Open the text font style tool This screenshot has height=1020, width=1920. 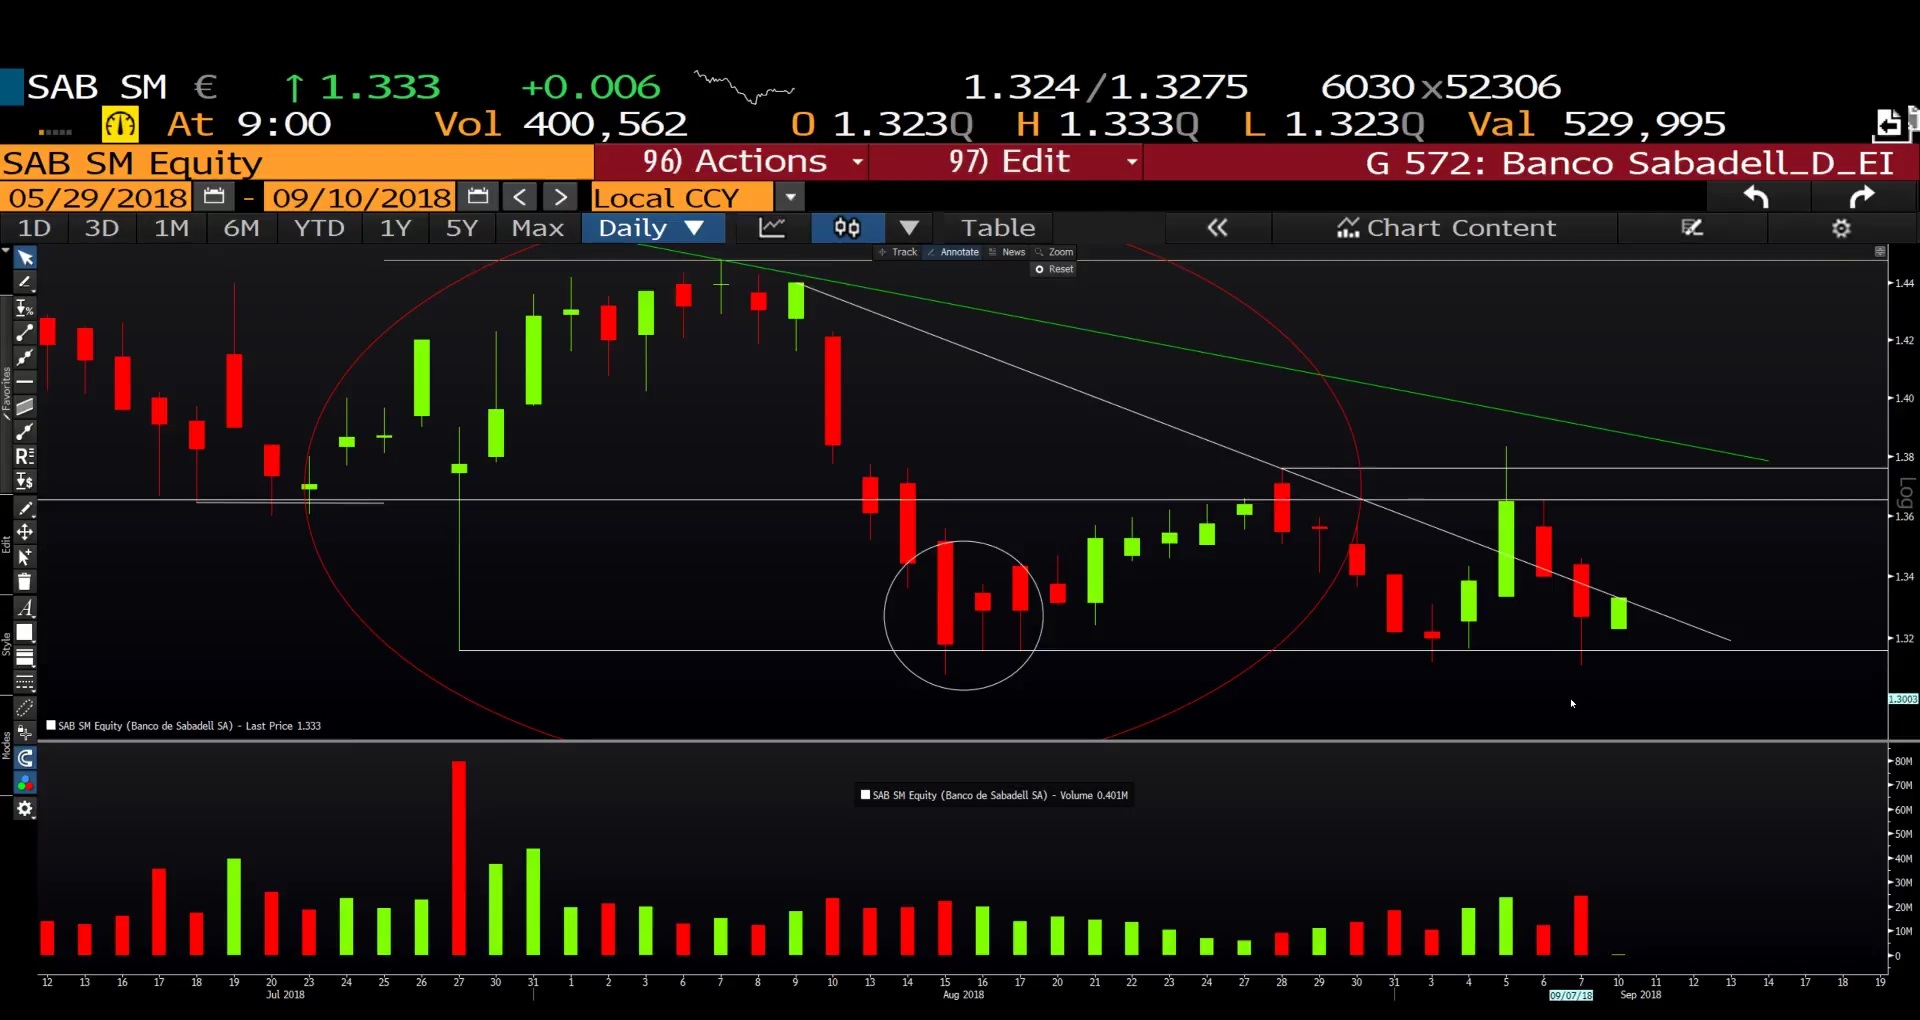pos(25,608)
